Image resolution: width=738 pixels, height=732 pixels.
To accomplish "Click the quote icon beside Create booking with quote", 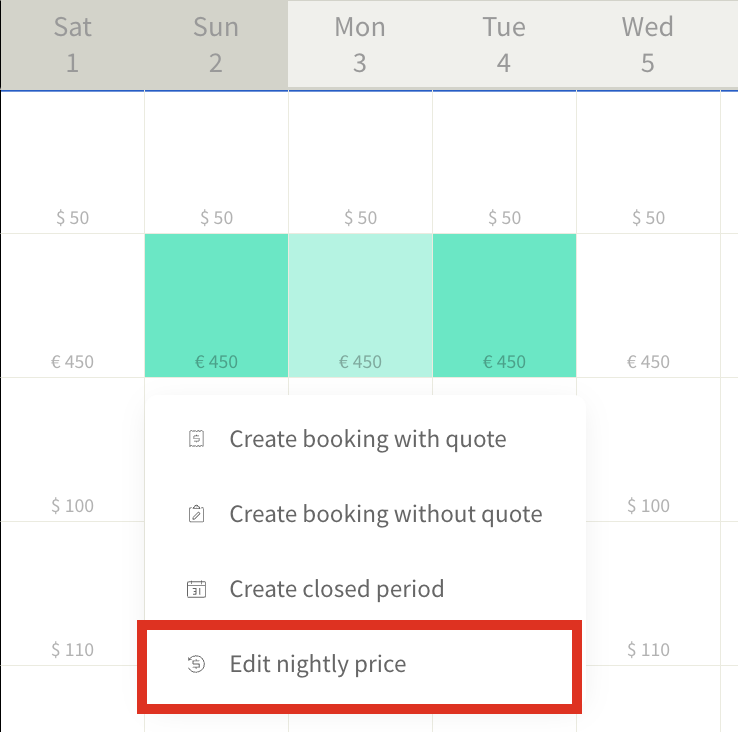I will [197, 439].
